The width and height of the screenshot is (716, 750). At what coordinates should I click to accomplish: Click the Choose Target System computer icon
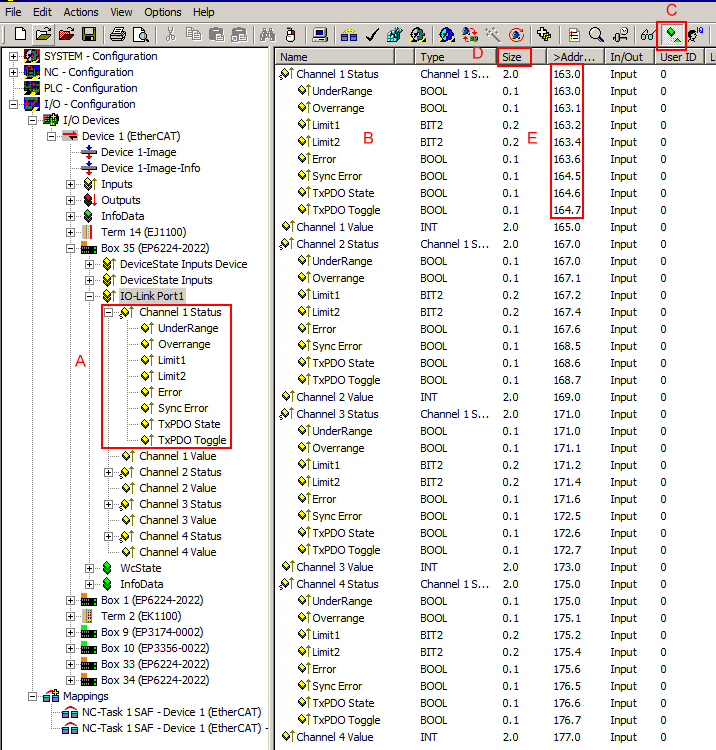319,34
